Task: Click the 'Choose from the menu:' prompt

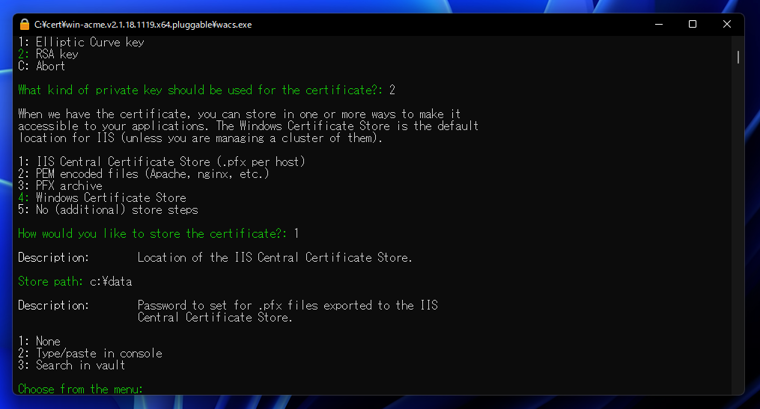Action: click(x=80, y=389)
